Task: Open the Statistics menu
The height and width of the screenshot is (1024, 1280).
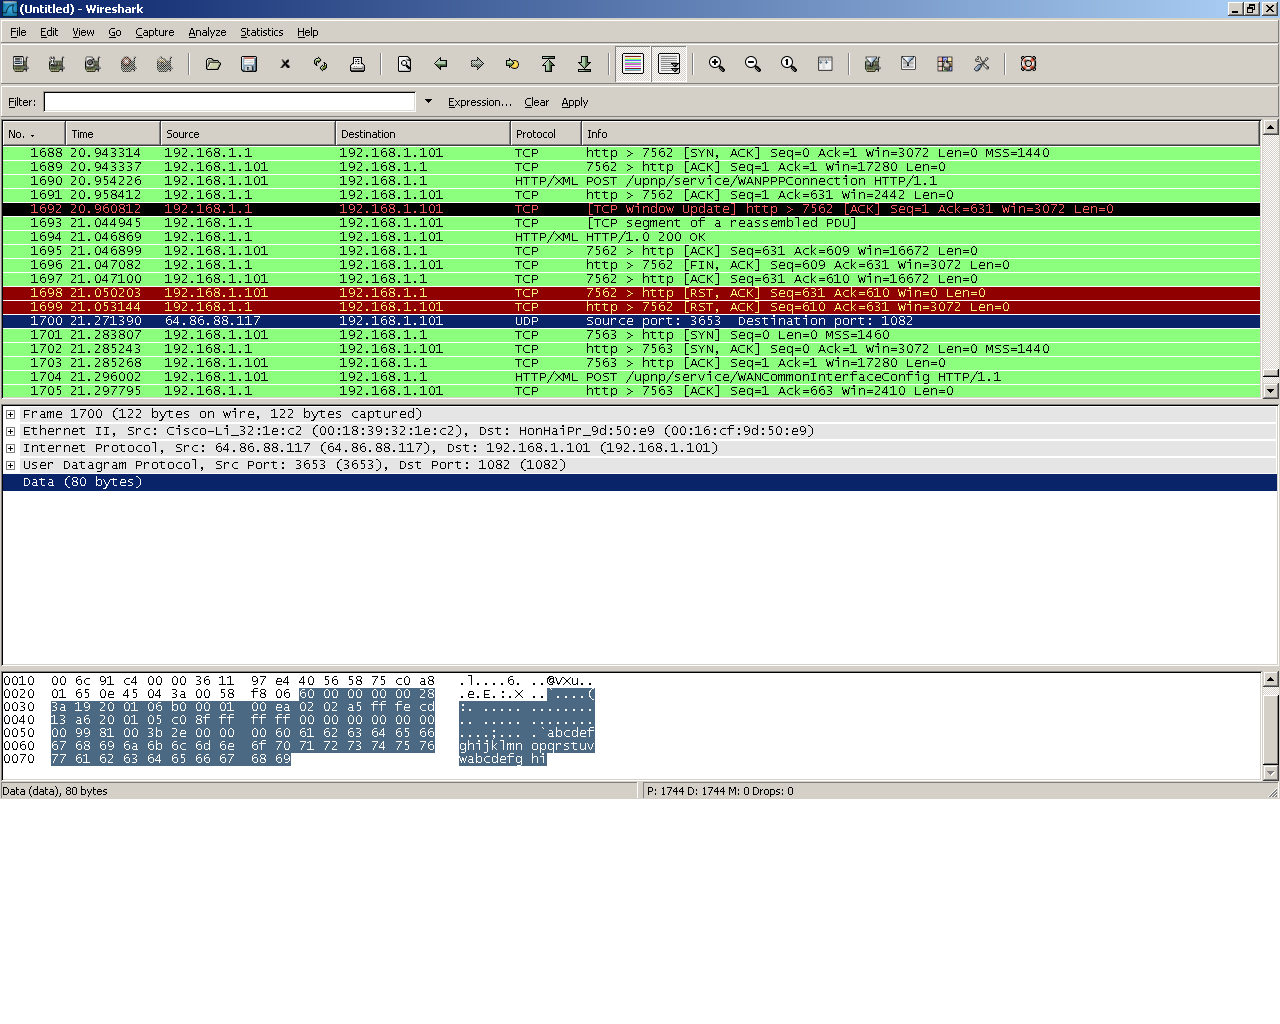Action: 261,32
